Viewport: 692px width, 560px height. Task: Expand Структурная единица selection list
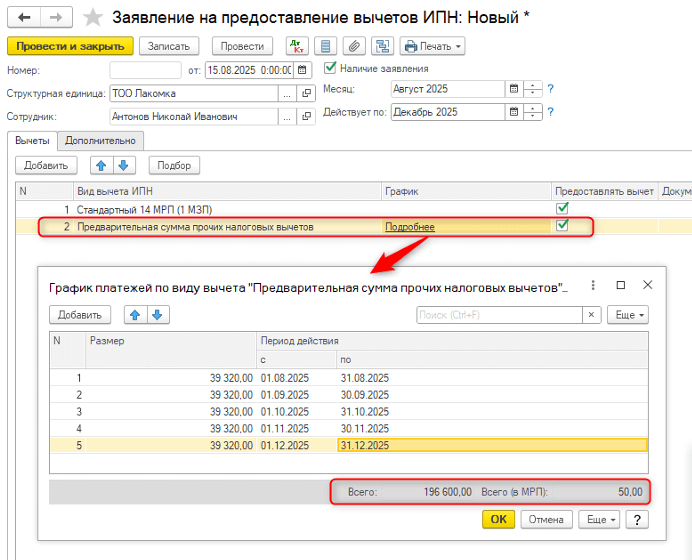click(287, 94)
